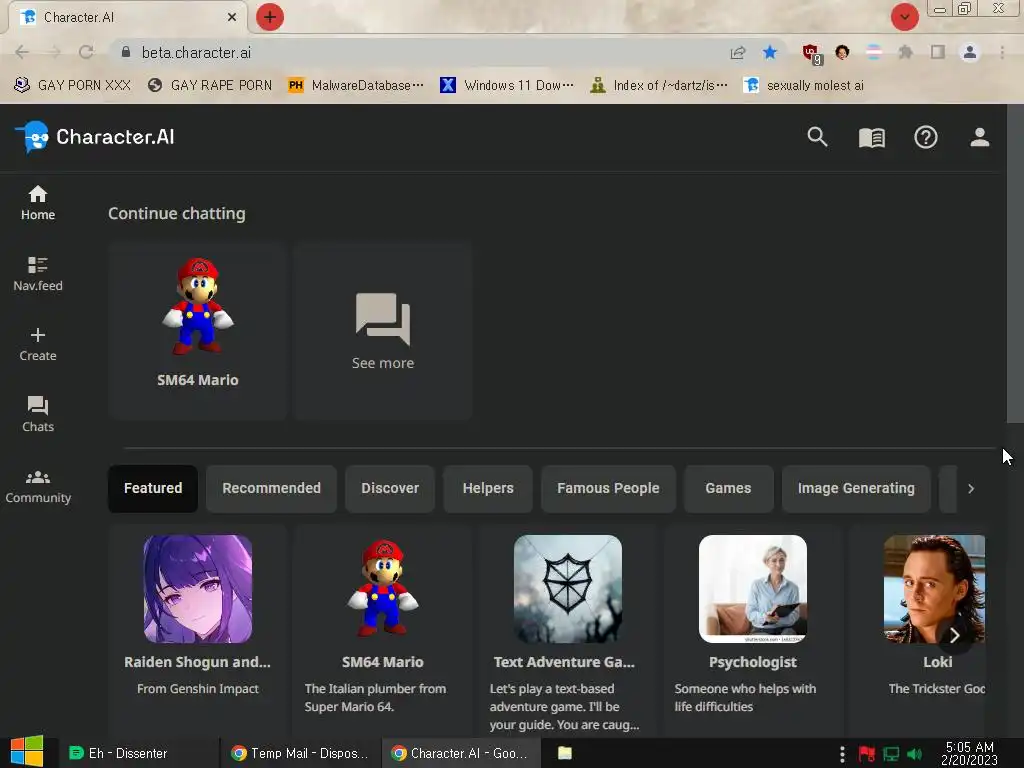Select the Recommended category tab
This screenshot has height=768, width=1024.
tap(271, 488)
